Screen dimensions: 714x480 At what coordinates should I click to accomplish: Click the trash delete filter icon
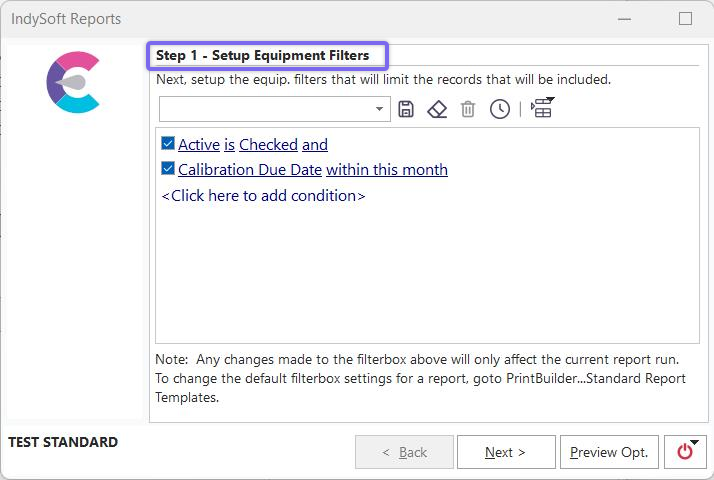[468, 109]
